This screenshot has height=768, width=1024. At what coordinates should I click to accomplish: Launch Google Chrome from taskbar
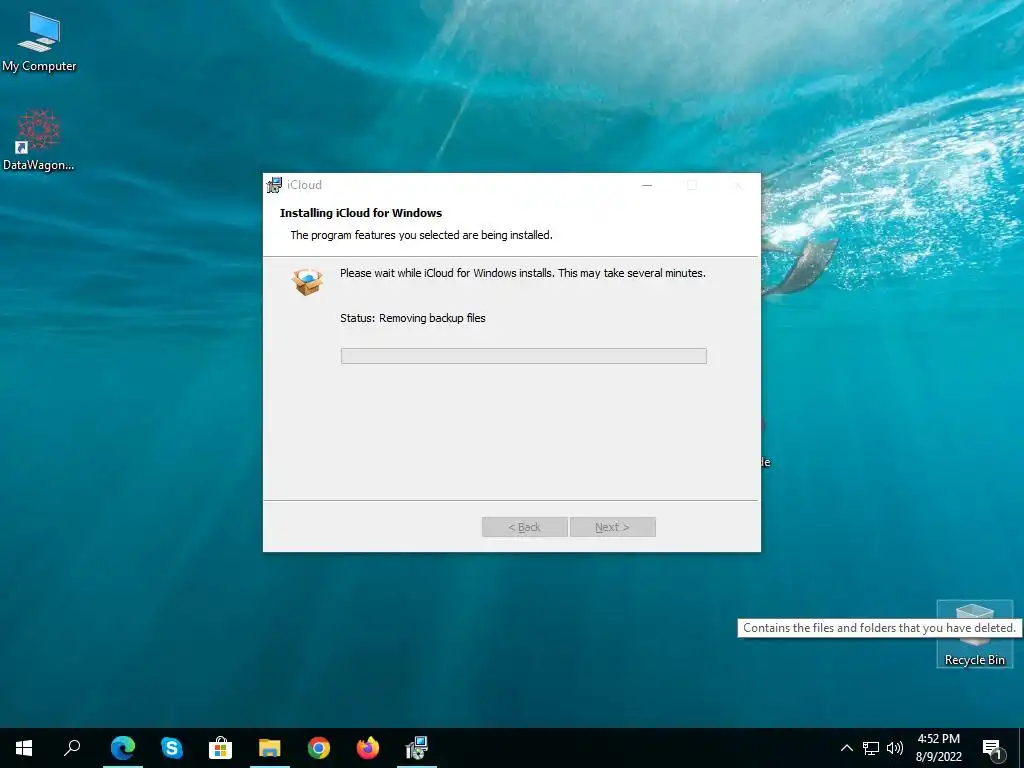click(319, 748)
